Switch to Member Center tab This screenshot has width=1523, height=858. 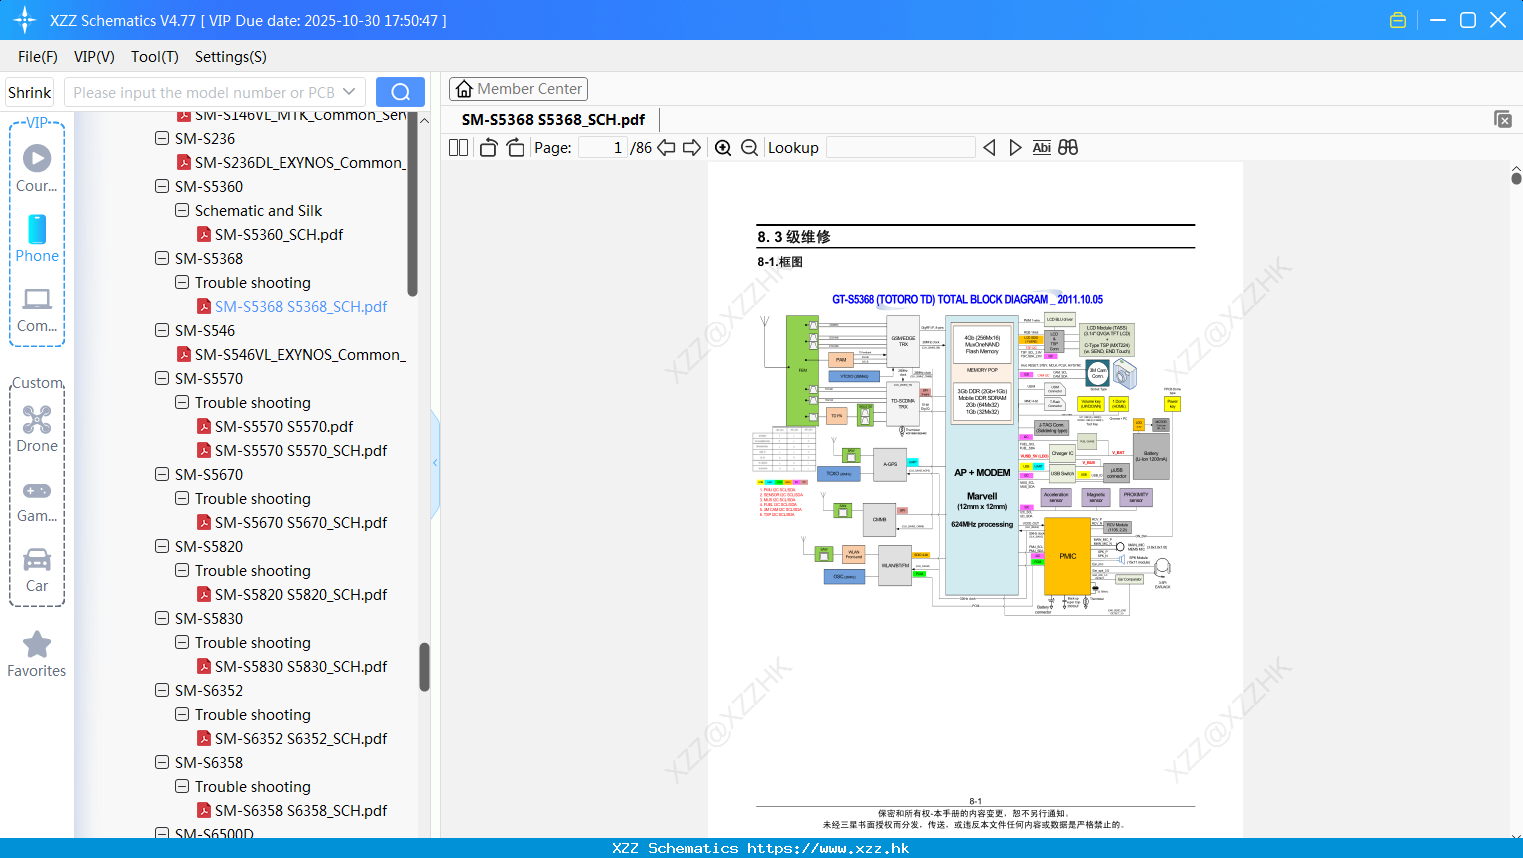point(518,89)
